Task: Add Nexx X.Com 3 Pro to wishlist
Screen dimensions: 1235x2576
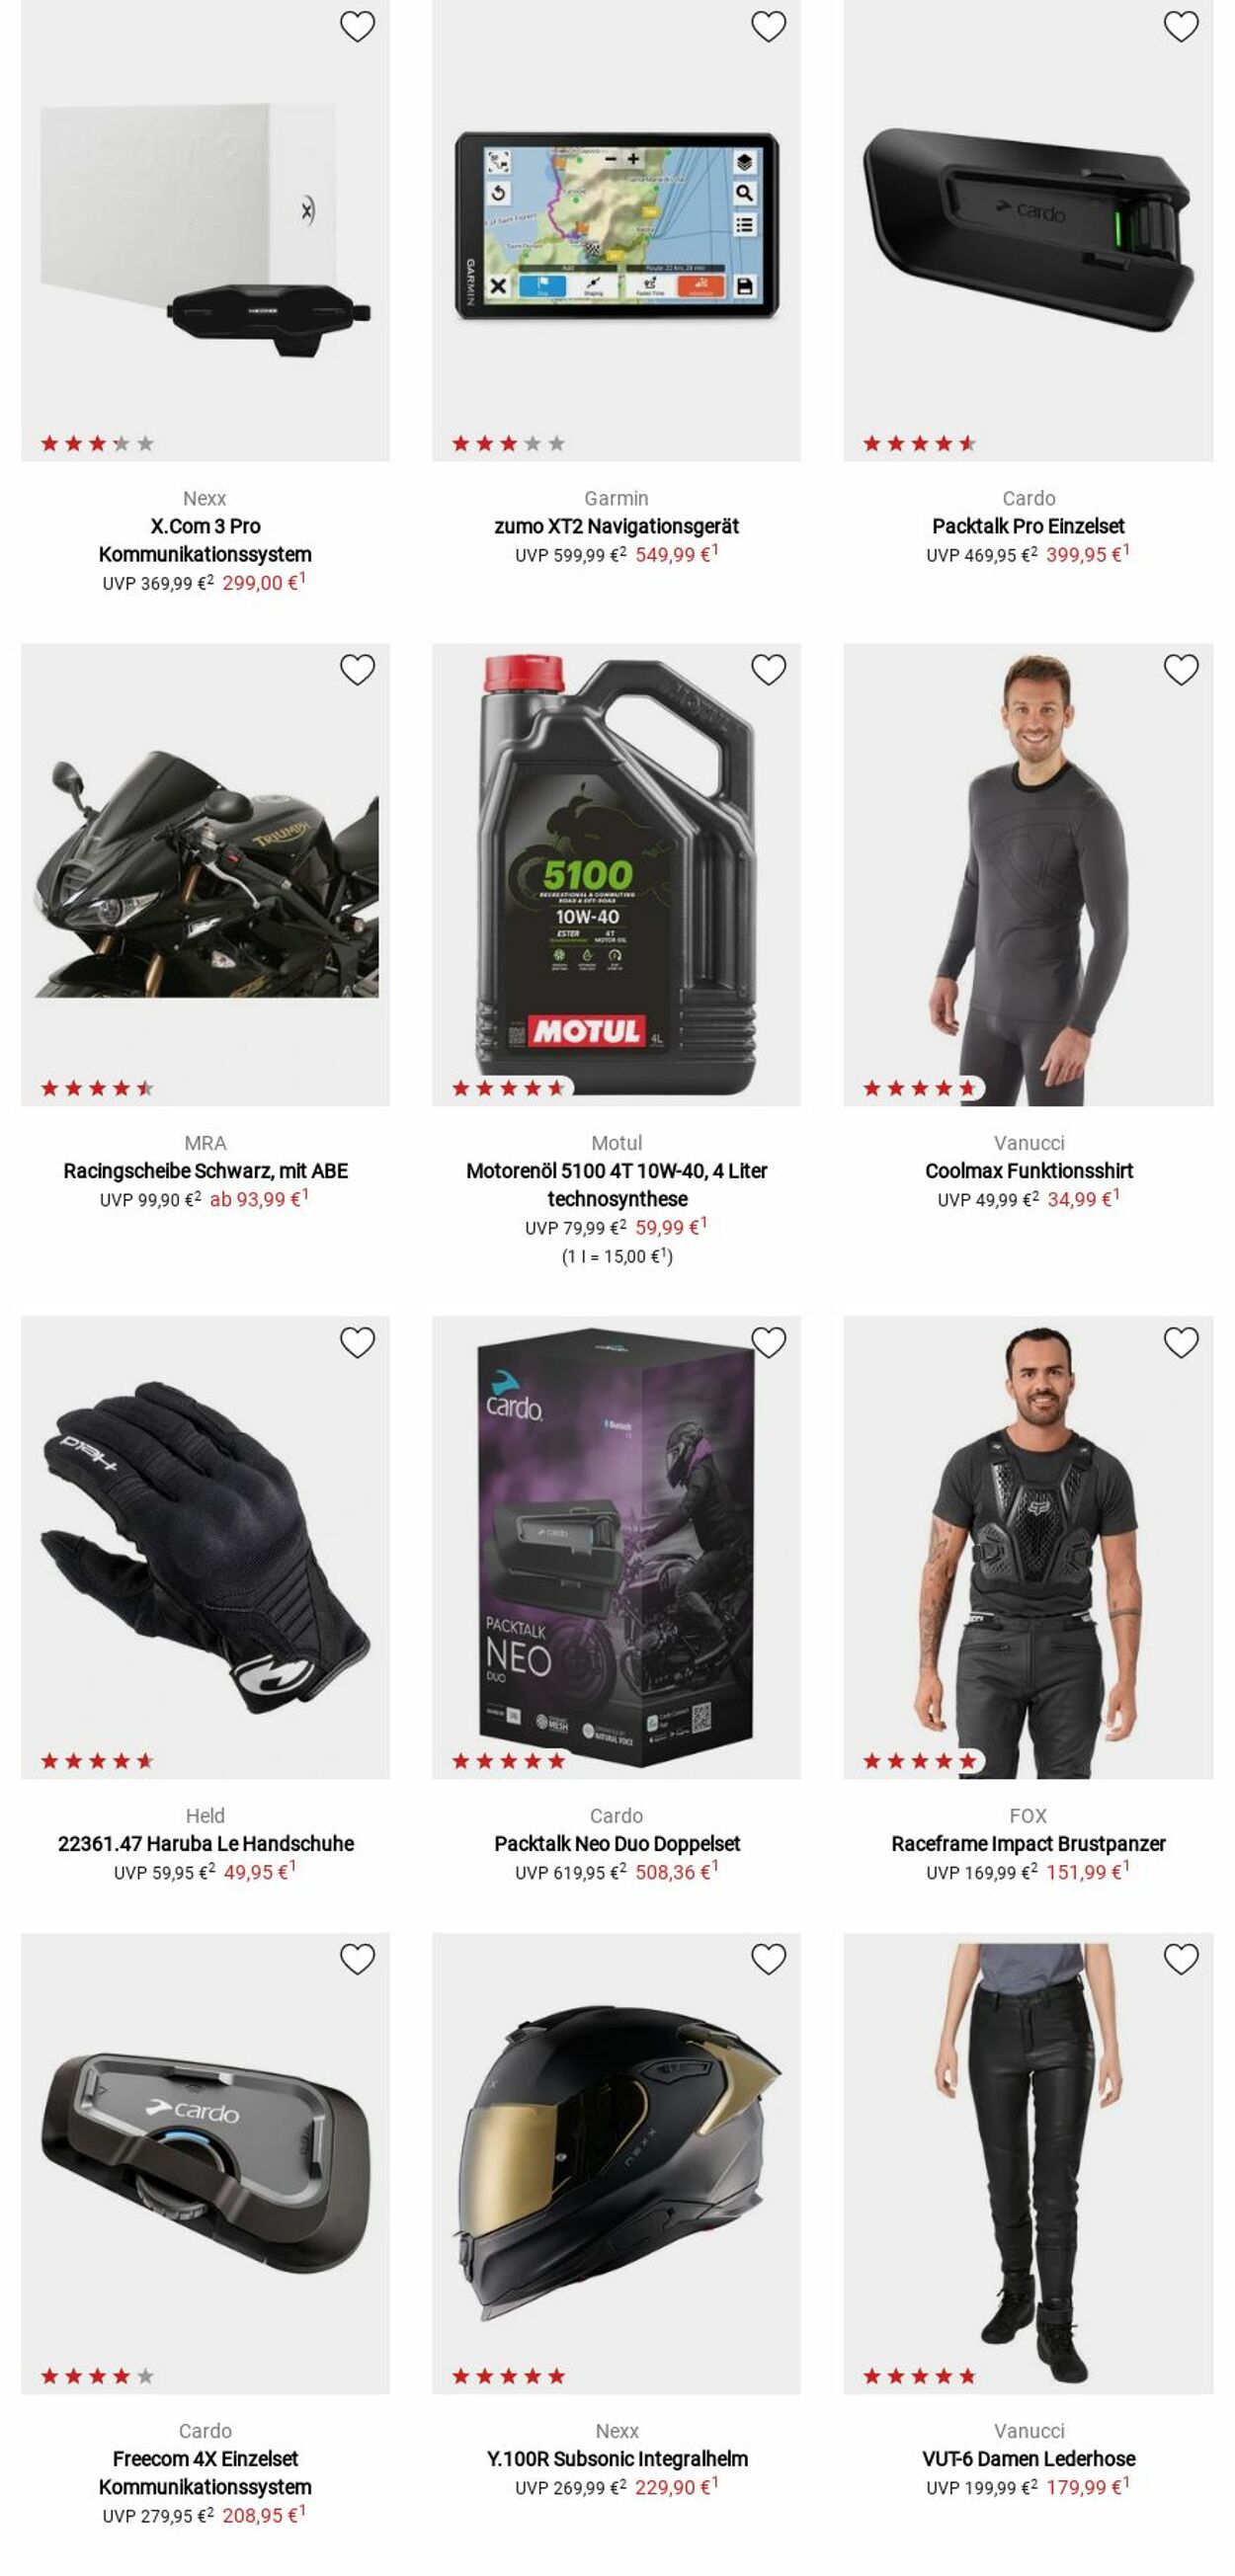Action: click(357, 26)
